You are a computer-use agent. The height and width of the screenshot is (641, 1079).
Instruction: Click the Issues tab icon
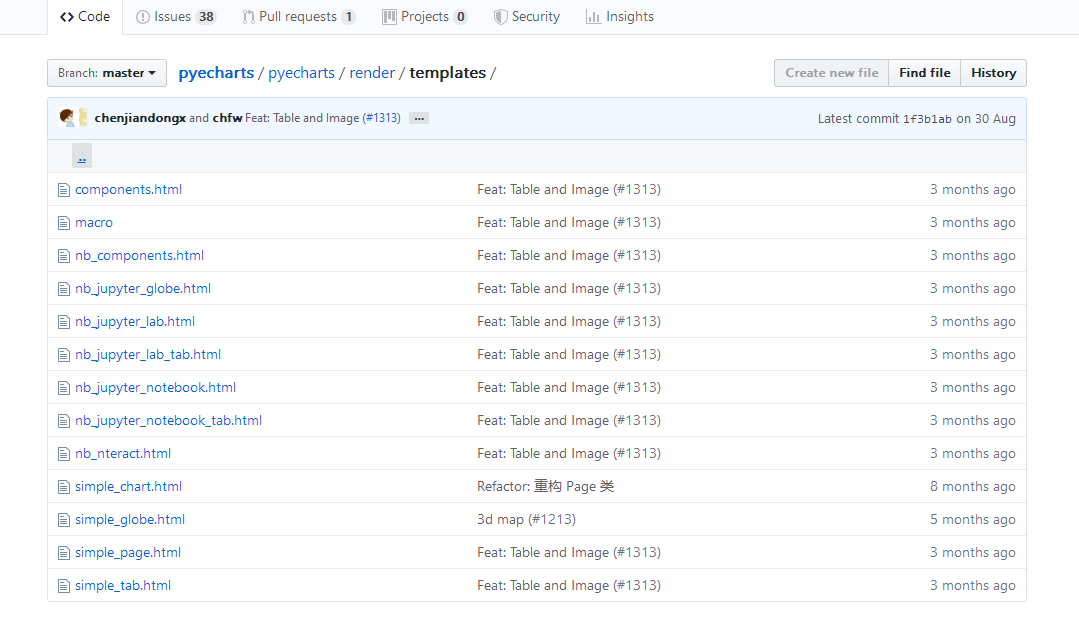(x=143, y=17)
